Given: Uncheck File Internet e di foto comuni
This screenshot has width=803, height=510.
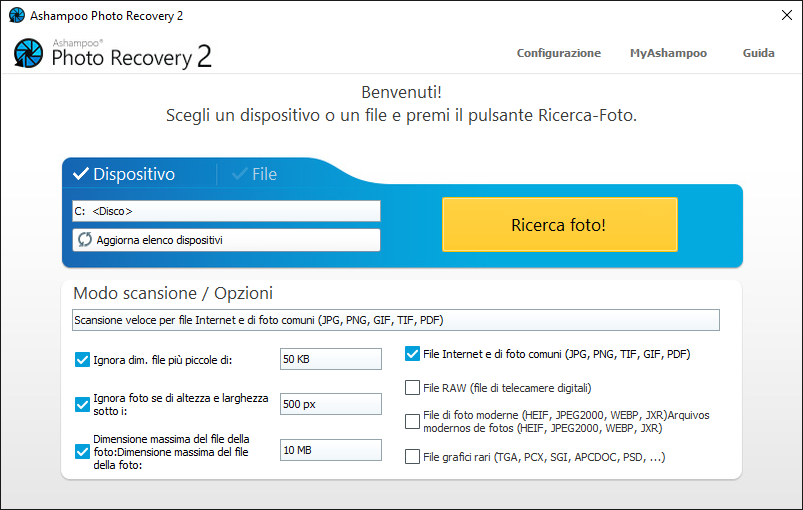Looking at the screenshot, I should tap(412, 354).
